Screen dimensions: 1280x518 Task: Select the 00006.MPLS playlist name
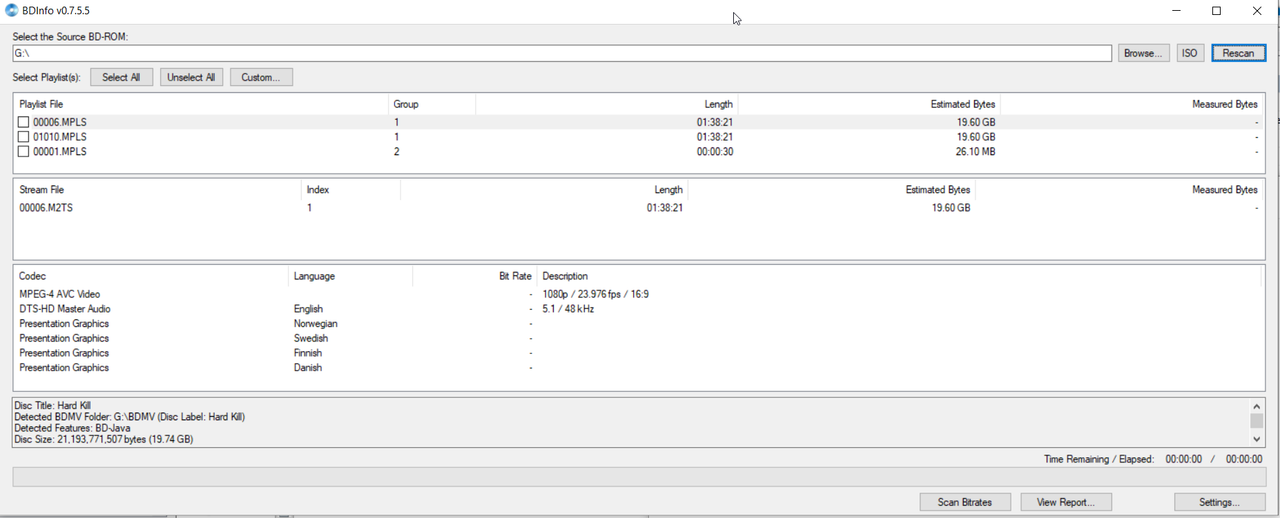60,122
